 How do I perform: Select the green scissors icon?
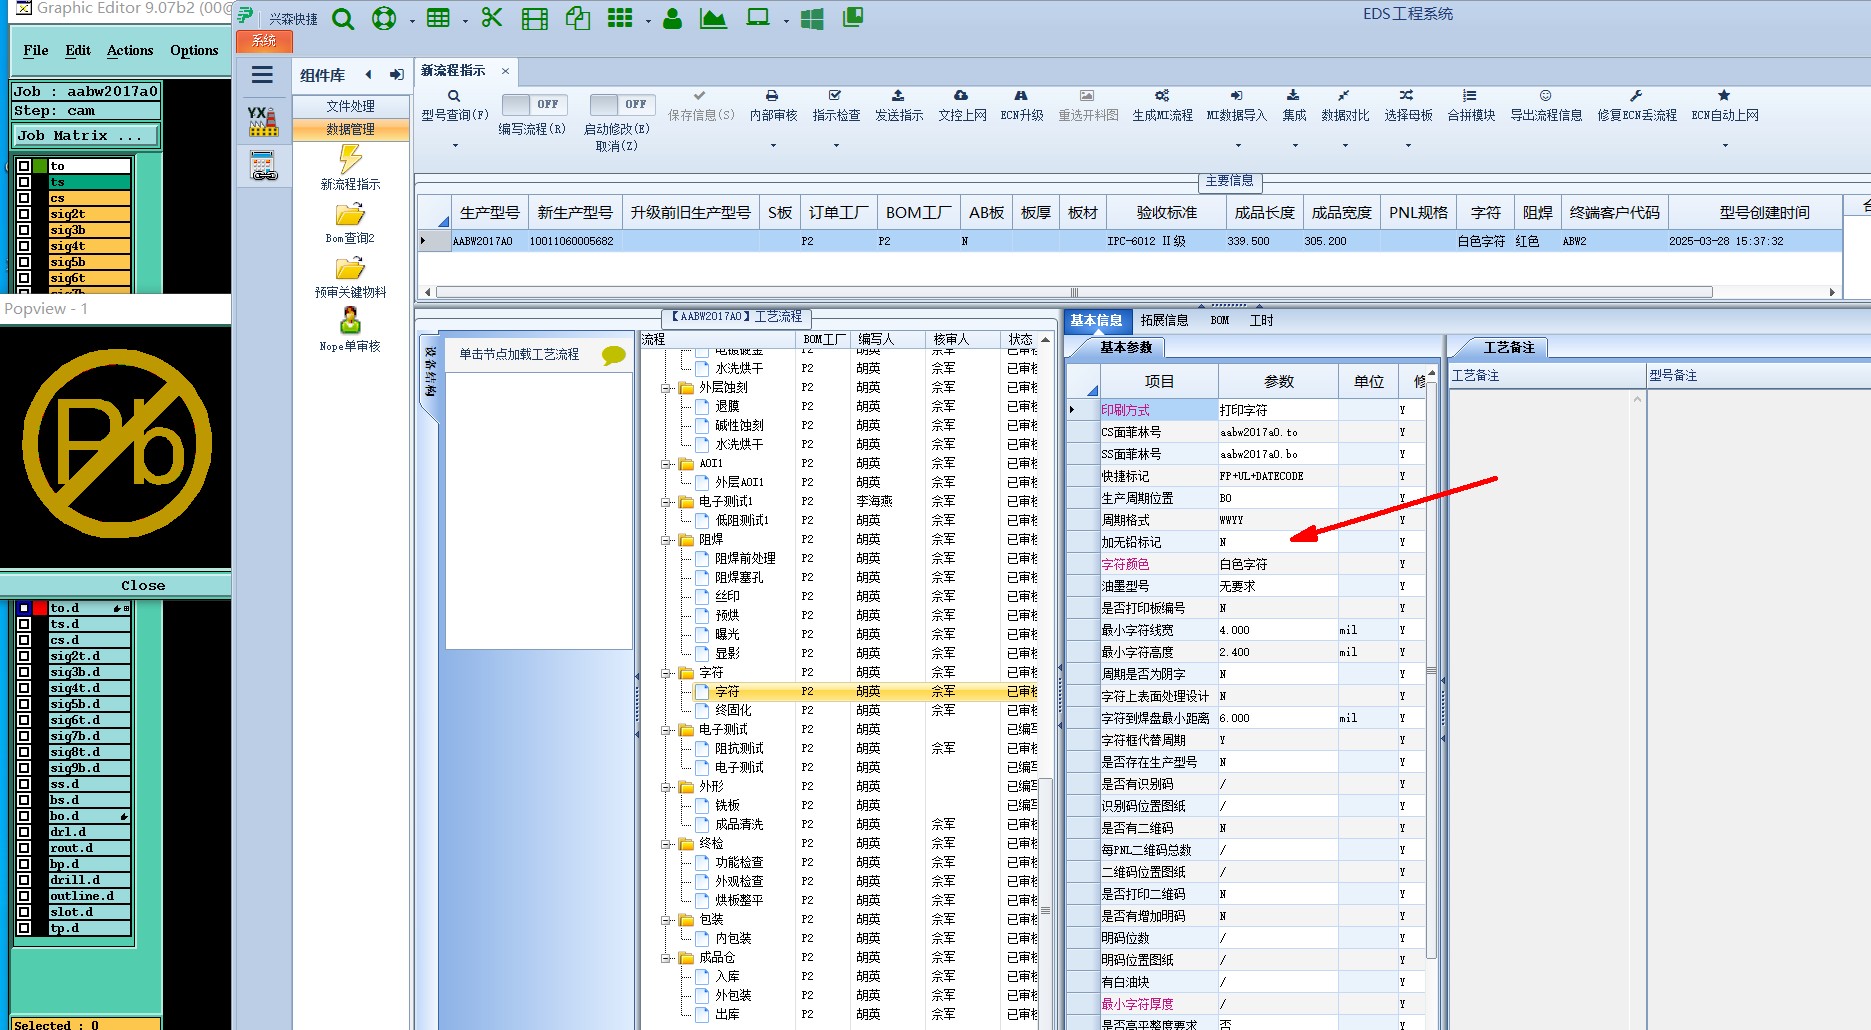[491, 18]
